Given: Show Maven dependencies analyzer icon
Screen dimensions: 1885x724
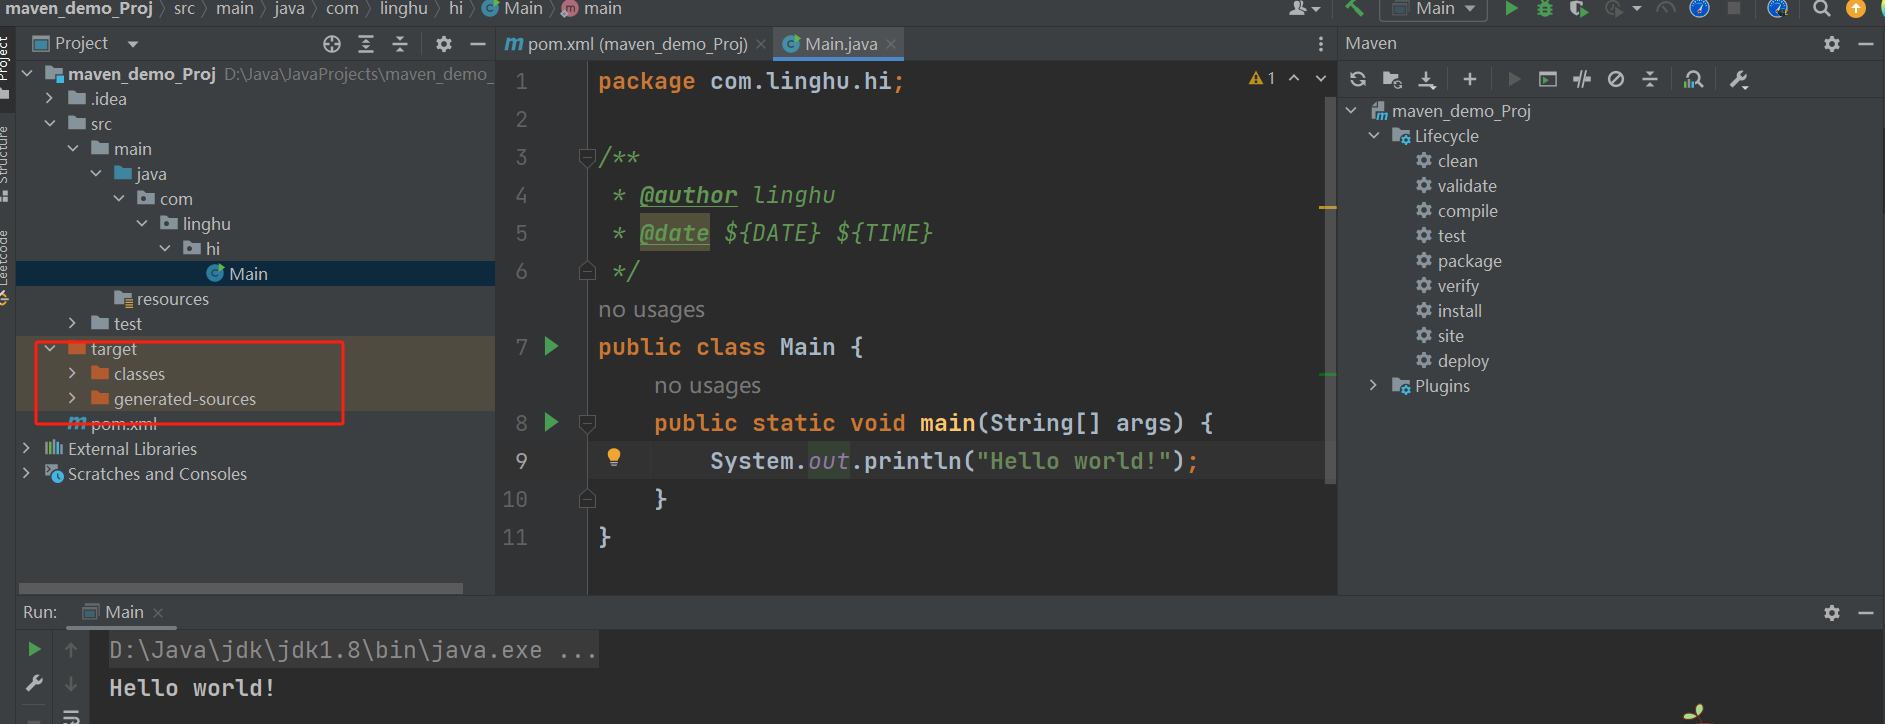Looking at the screenshot, I should pos(1693,79).
